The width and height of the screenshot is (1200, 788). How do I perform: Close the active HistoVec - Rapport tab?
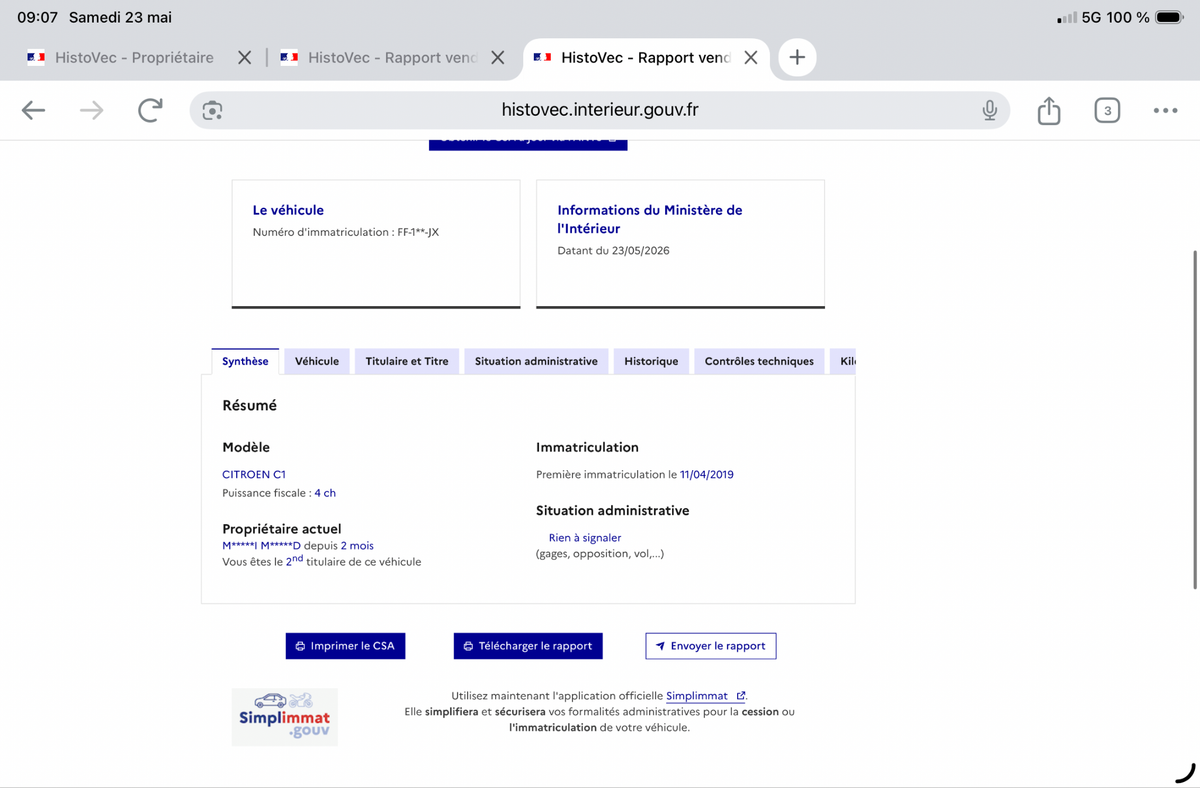coord(751,57)
